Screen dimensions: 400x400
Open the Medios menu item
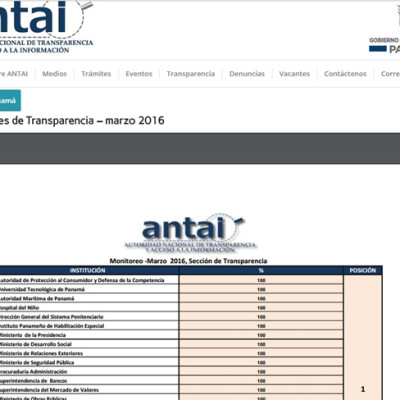click(x=54, y=74)
